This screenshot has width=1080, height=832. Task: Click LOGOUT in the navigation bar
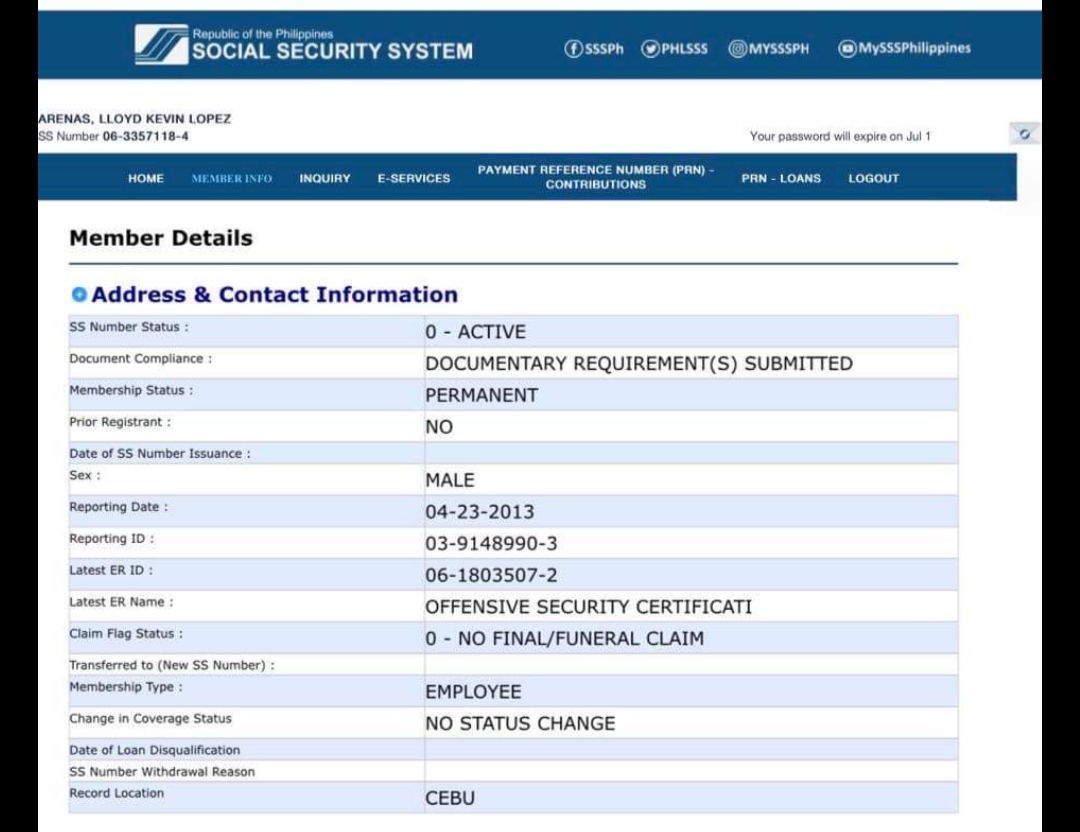[873, 179]
